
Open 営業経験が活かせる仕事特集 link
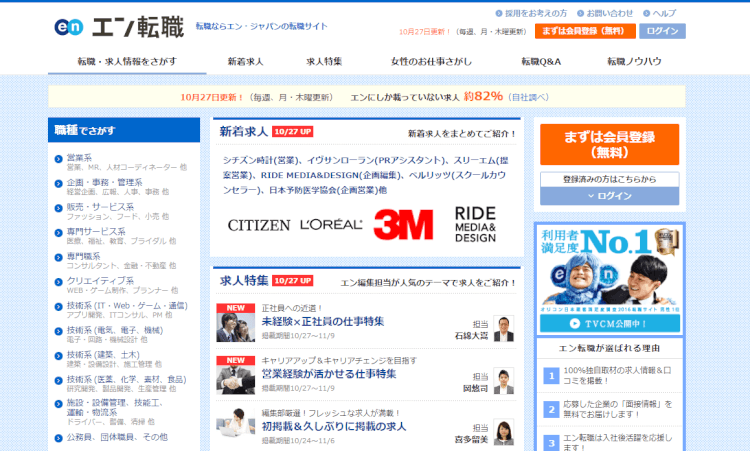(x=329, y=374)
